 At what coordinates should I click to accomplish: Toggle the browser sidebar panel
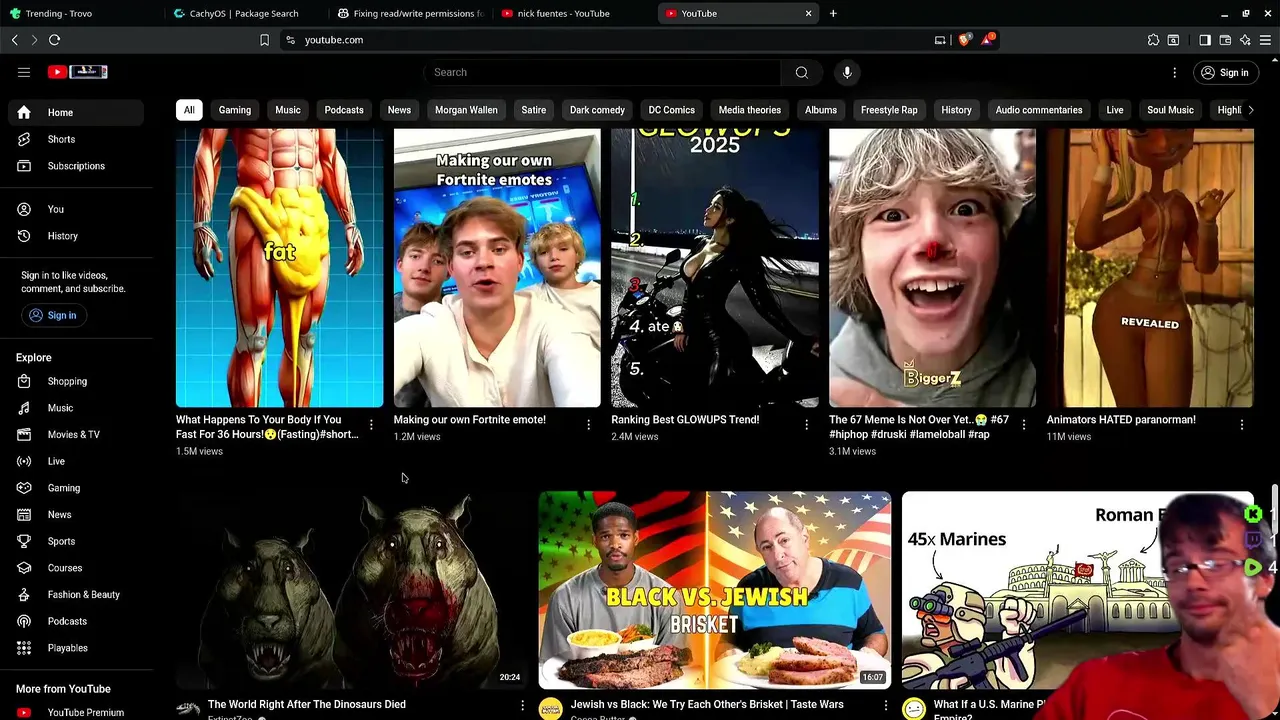(1205, 40)
